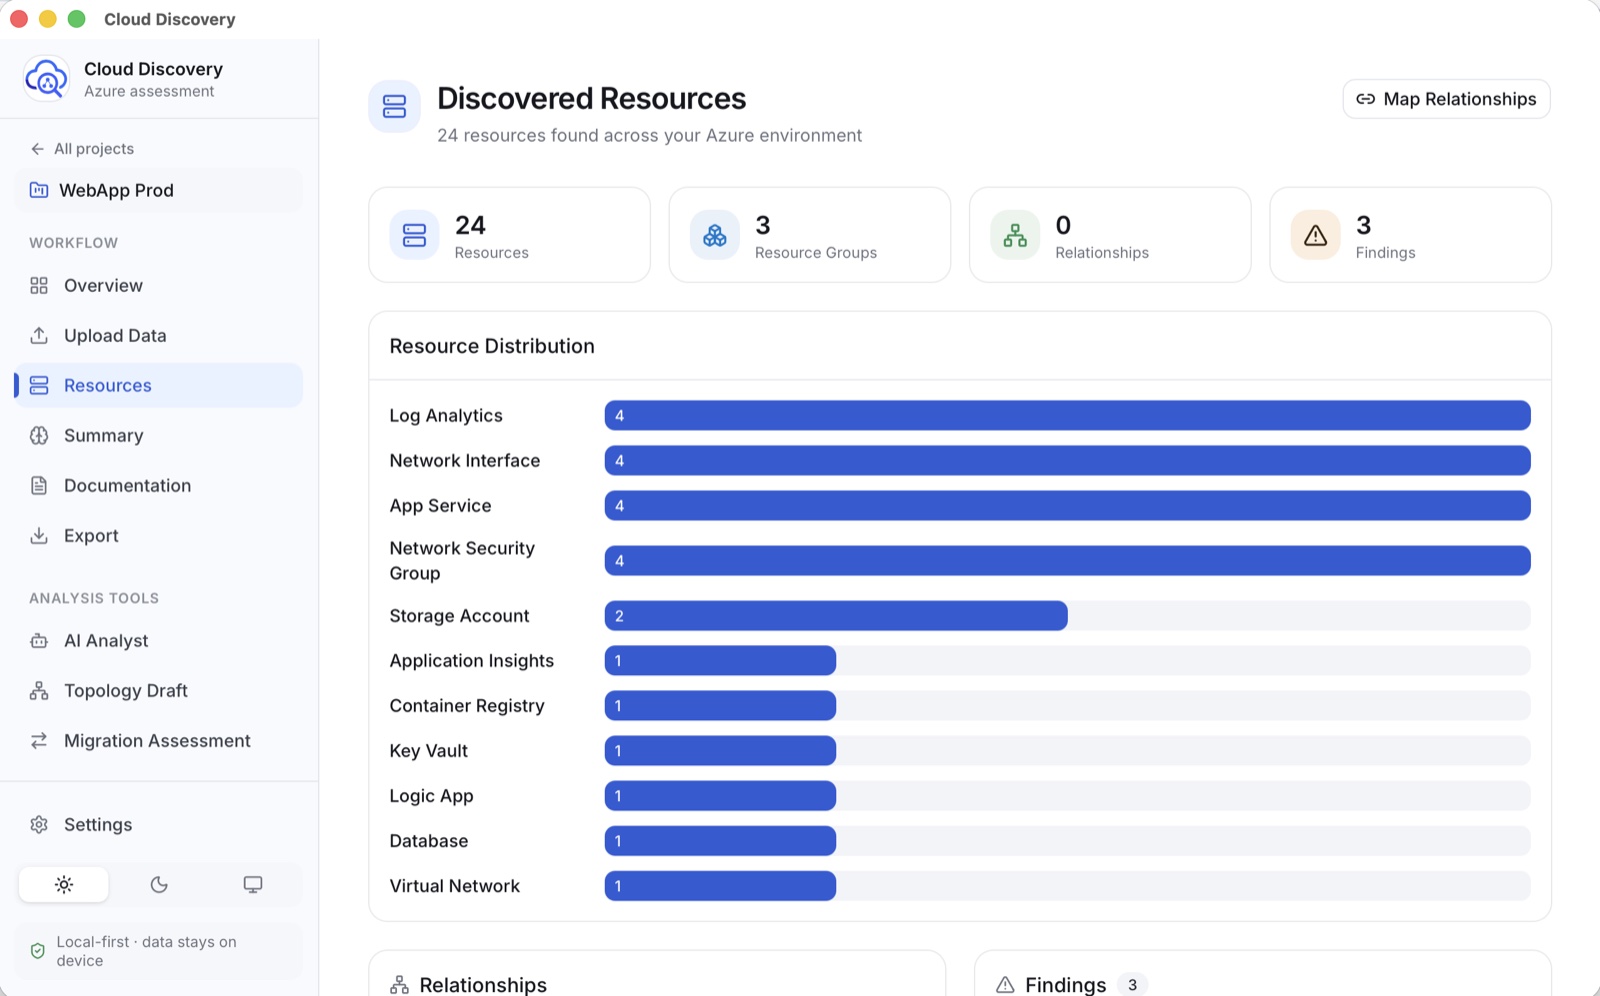The image size is (1600, 996).
Task: Click the Resources sidebar icon
Action: coord(39,386)
